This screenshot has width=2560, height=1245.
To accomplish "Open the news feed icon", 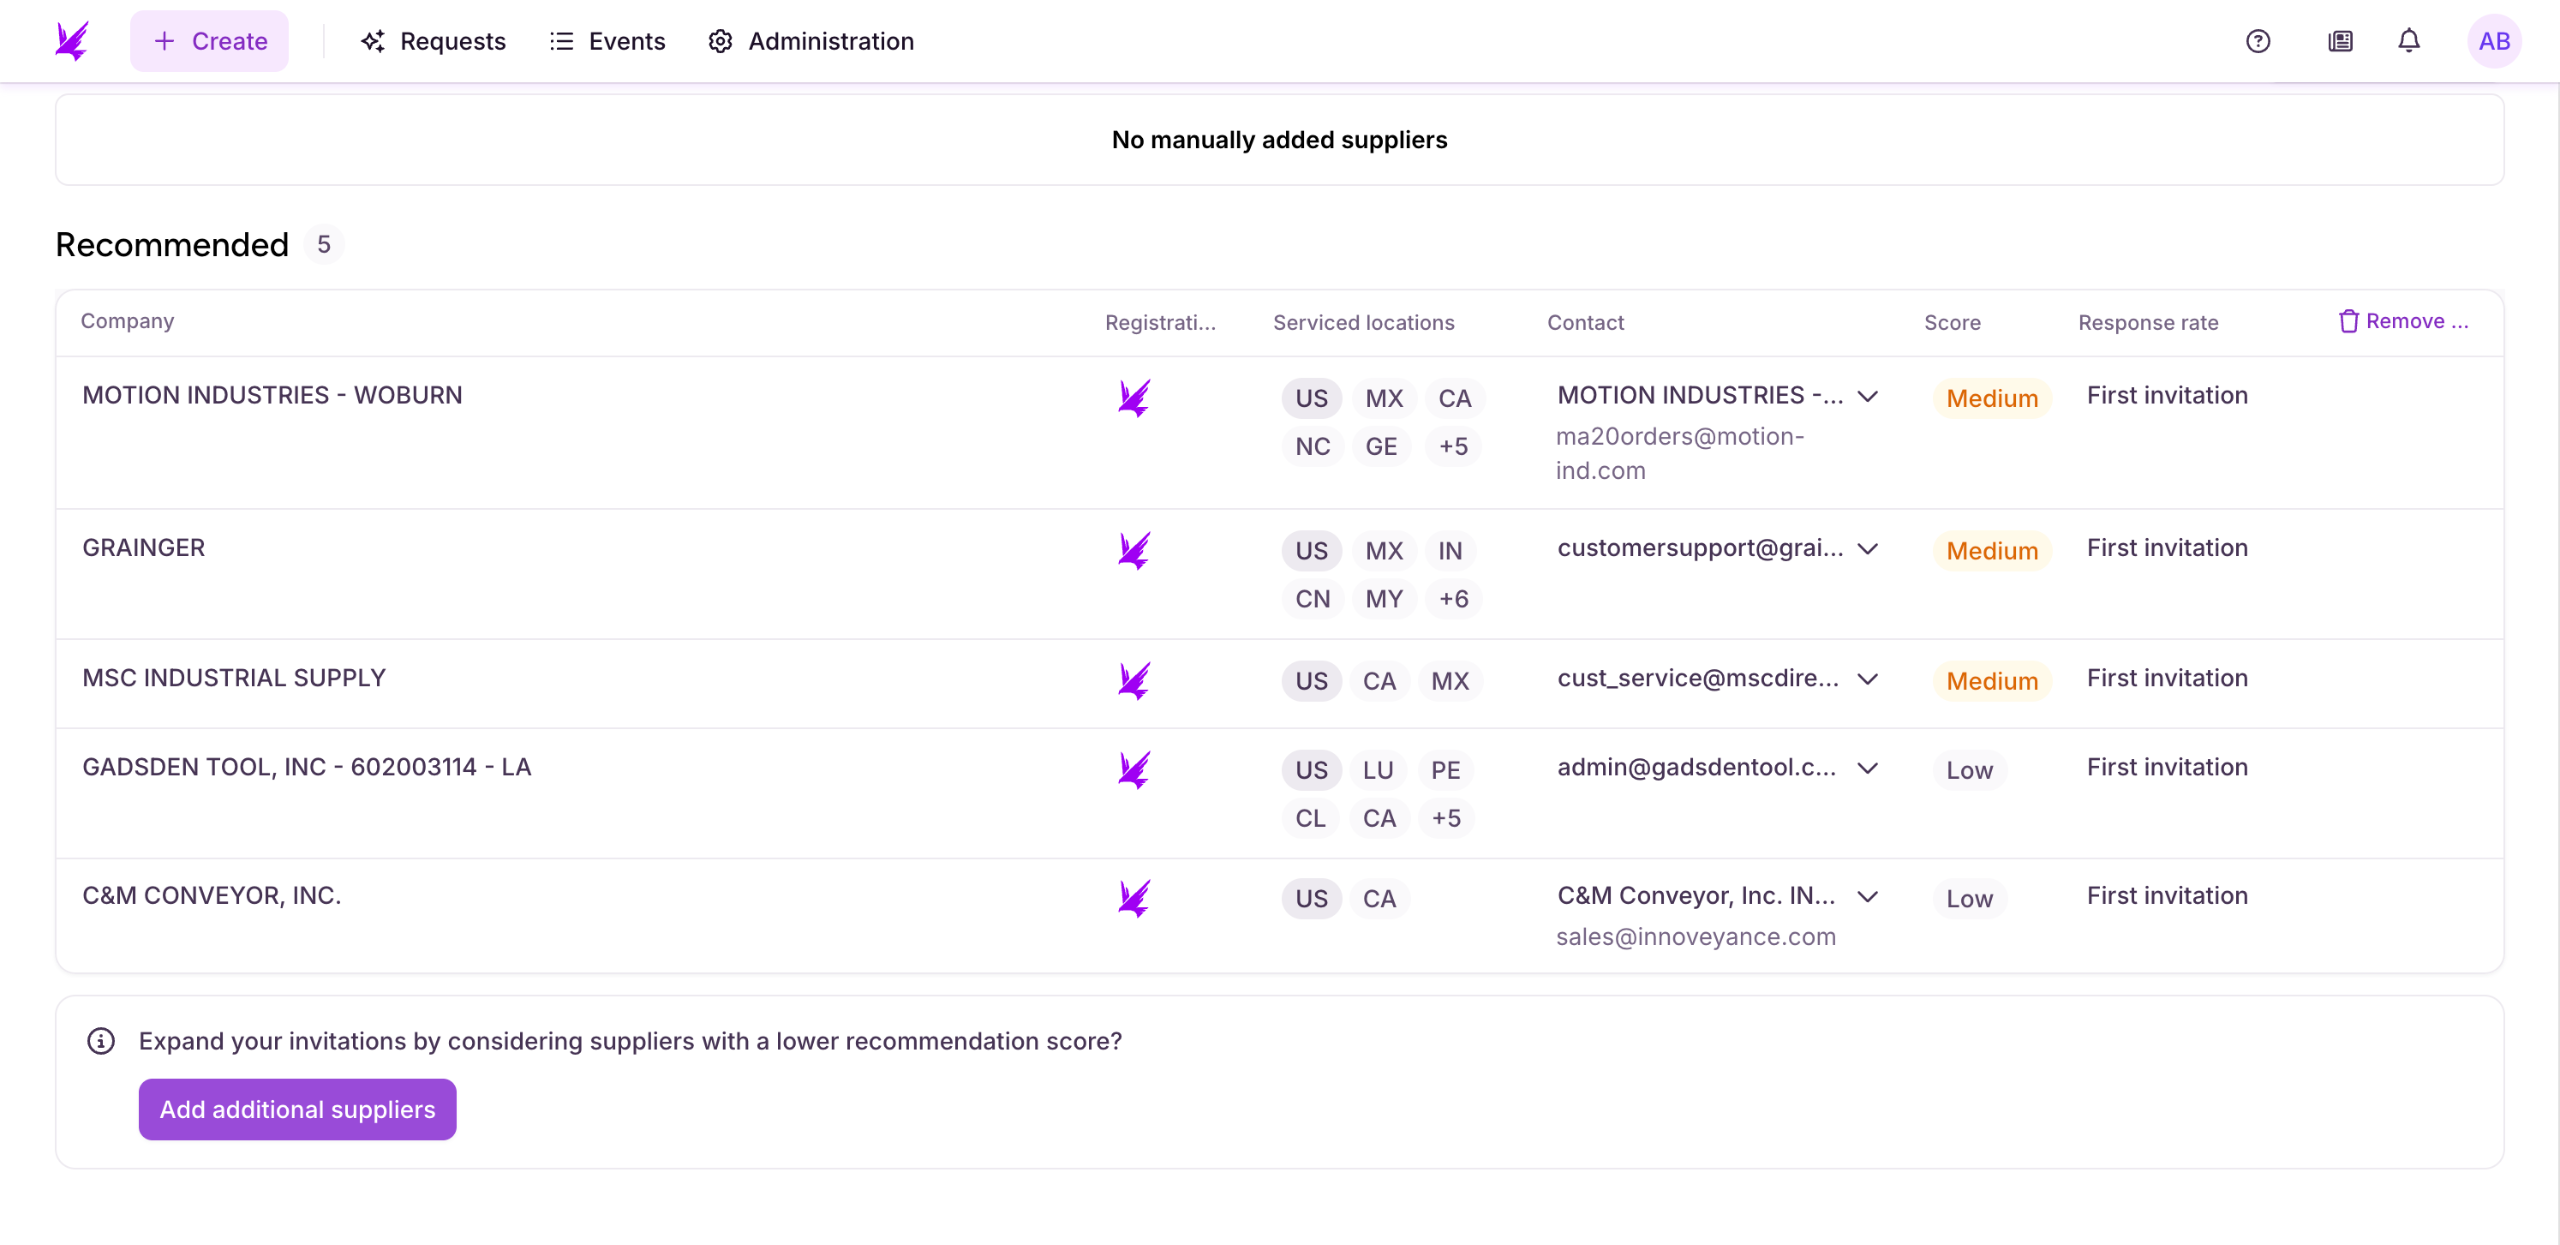I will coord(2340,41).
